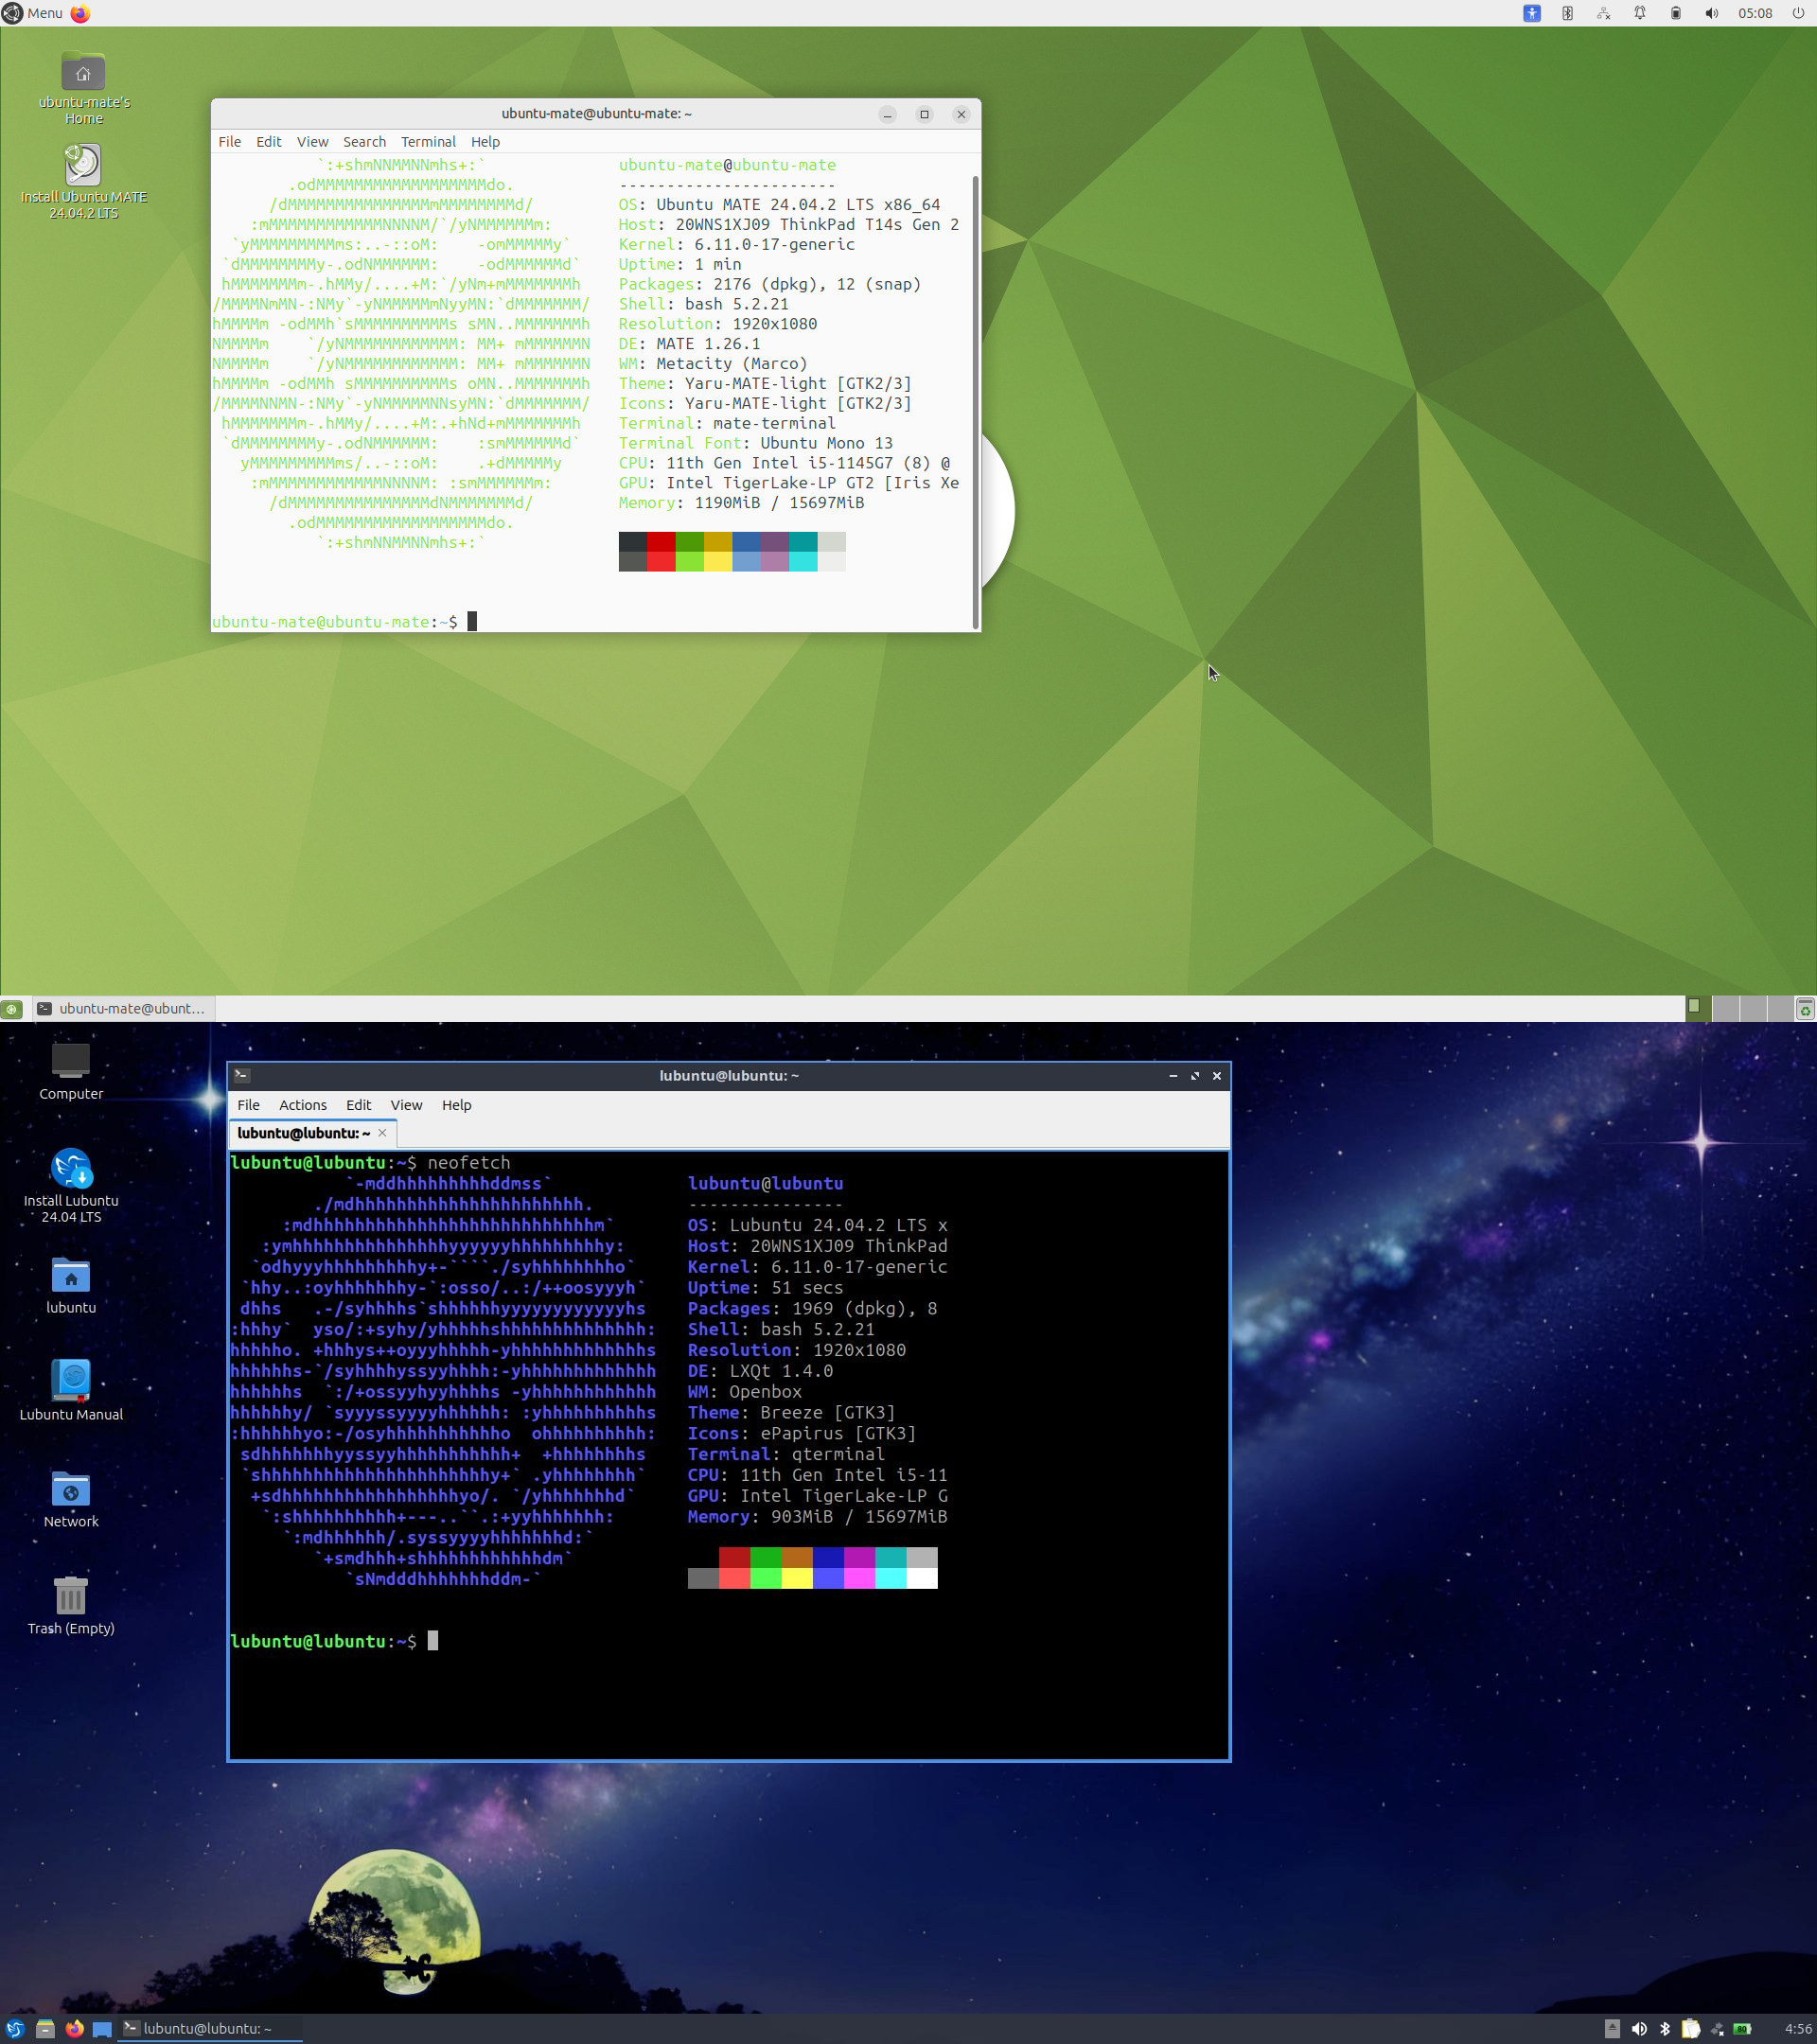The width and height of the screenshot is (1817, 2044).
Task: Open the 4:56 clock in Lubuntu panel
Action: pos(1798,2029)
